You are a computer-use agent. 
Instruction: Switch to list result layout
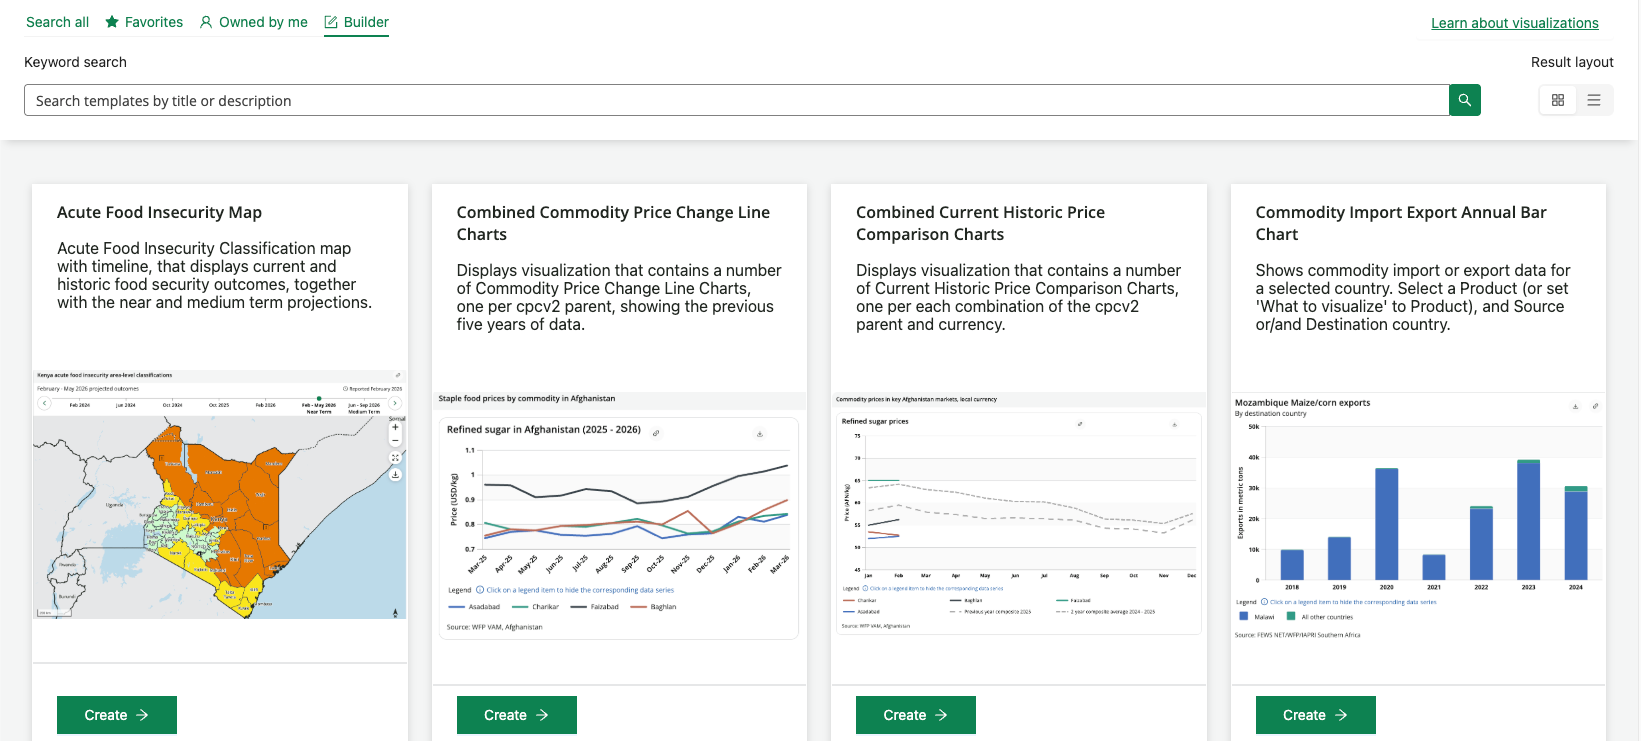pos(1594,100)
